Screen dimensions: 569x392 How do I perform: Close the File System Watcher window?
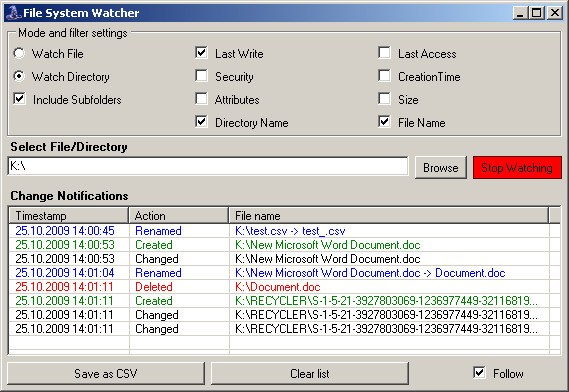pos(555,13)
